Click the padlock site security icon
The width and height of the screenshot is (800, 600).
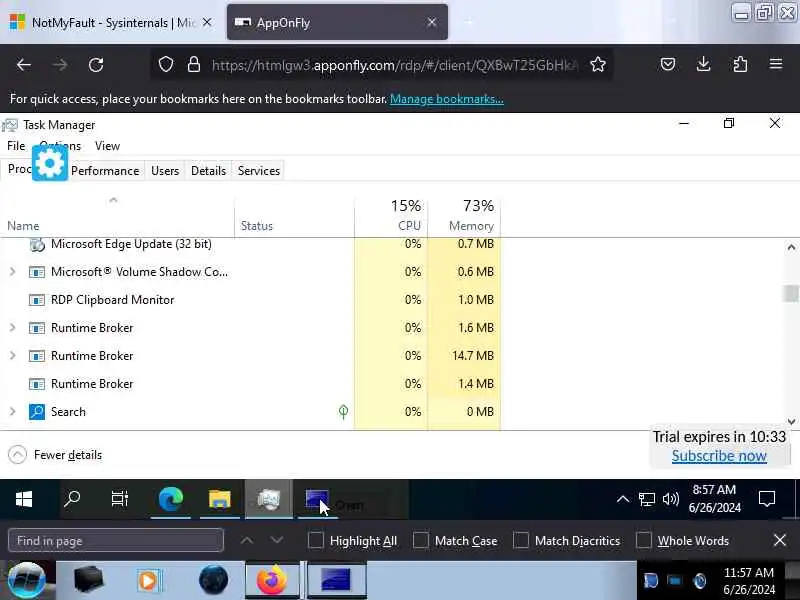tap(194, 65)
